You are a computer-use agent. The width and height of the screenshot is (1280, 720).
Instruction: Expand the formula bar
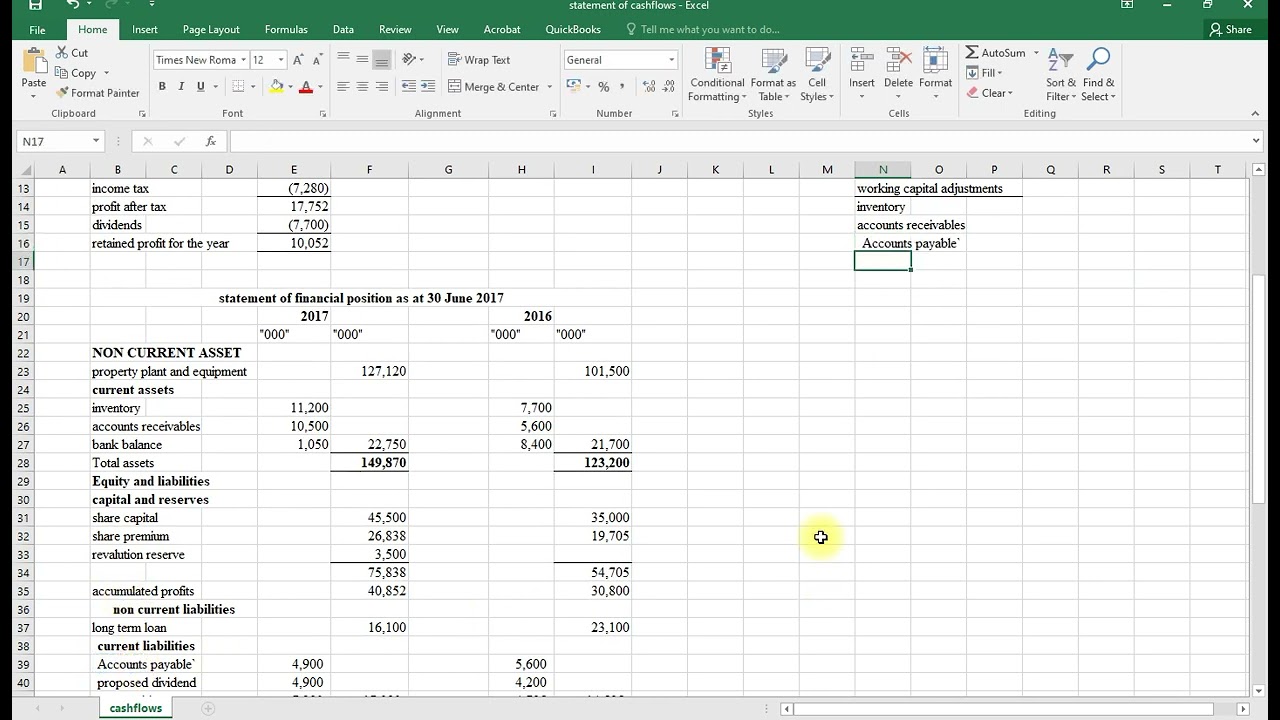1256,141
